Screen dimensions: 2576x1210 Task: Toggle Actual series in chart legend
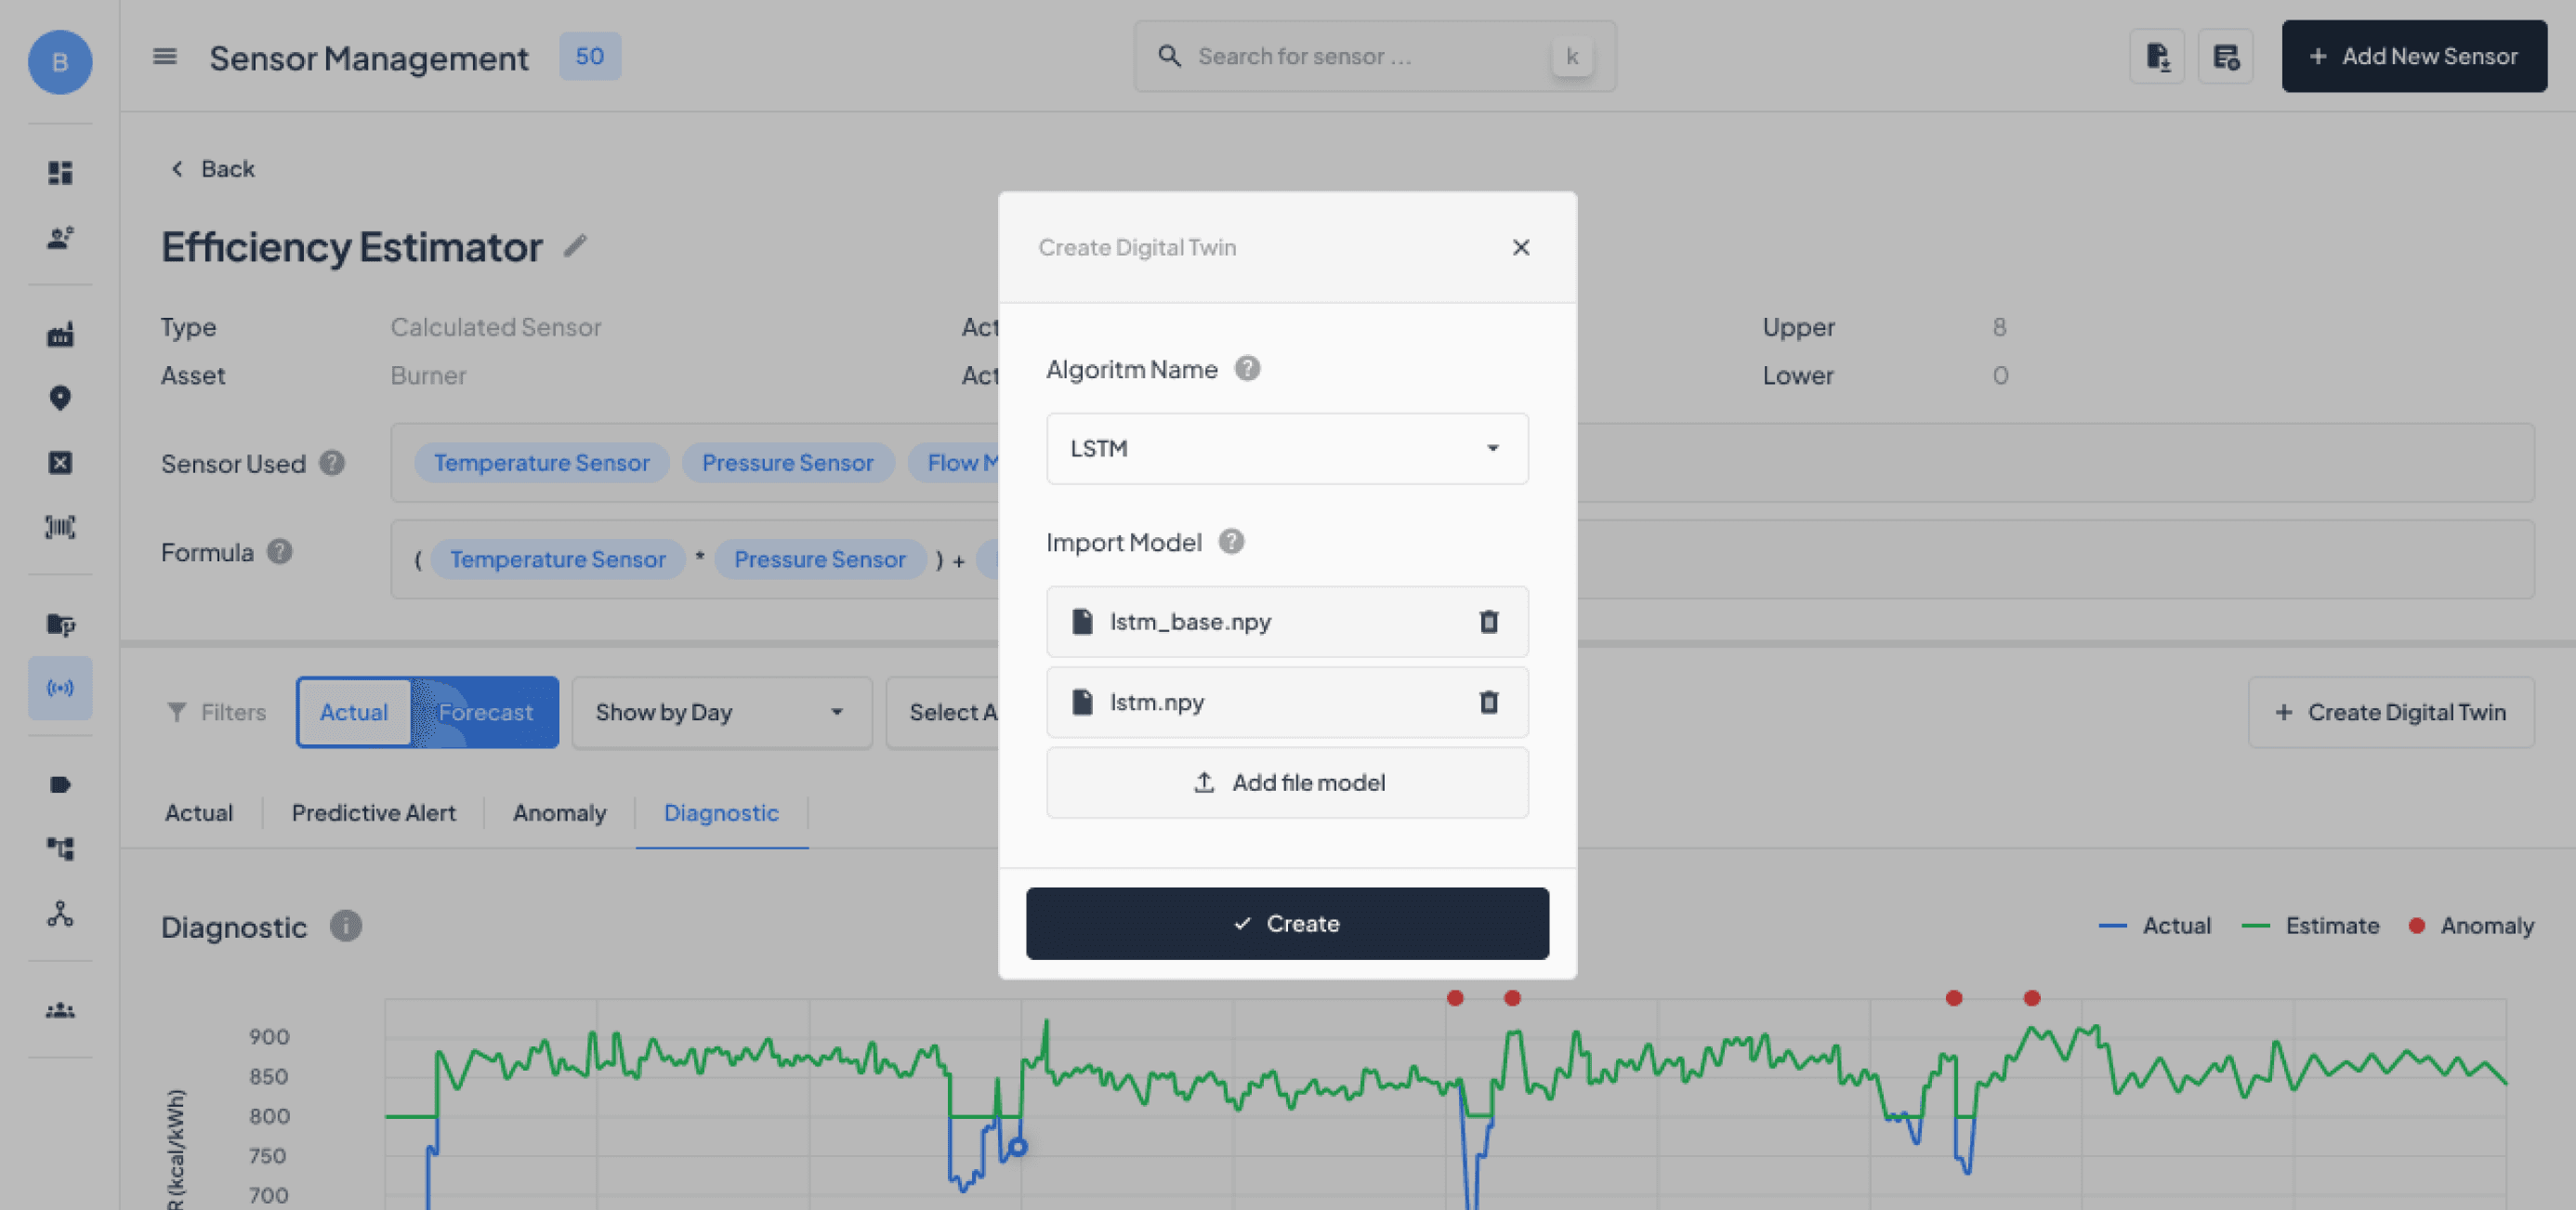2154,926
